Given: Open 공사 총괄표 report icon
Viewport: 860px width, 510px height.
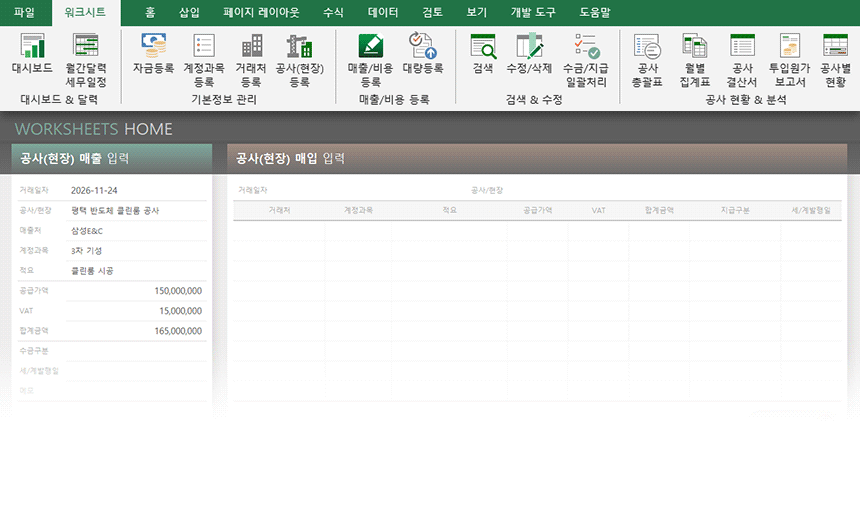Looking at the screenshot, I should click(x=647, y=46).
